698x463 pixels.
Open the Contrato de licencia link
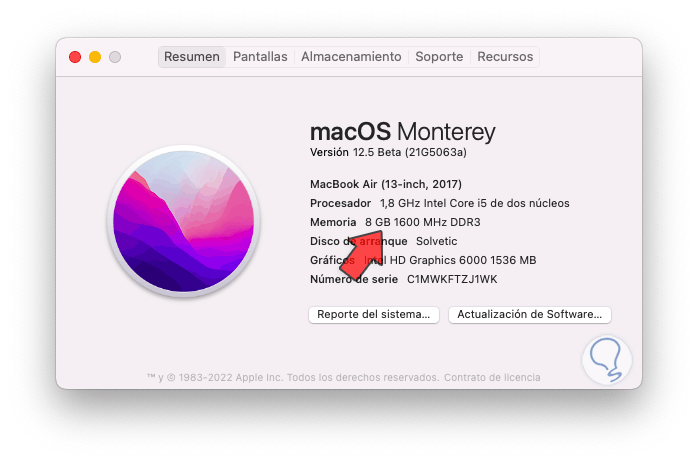[x=492, y=378]
